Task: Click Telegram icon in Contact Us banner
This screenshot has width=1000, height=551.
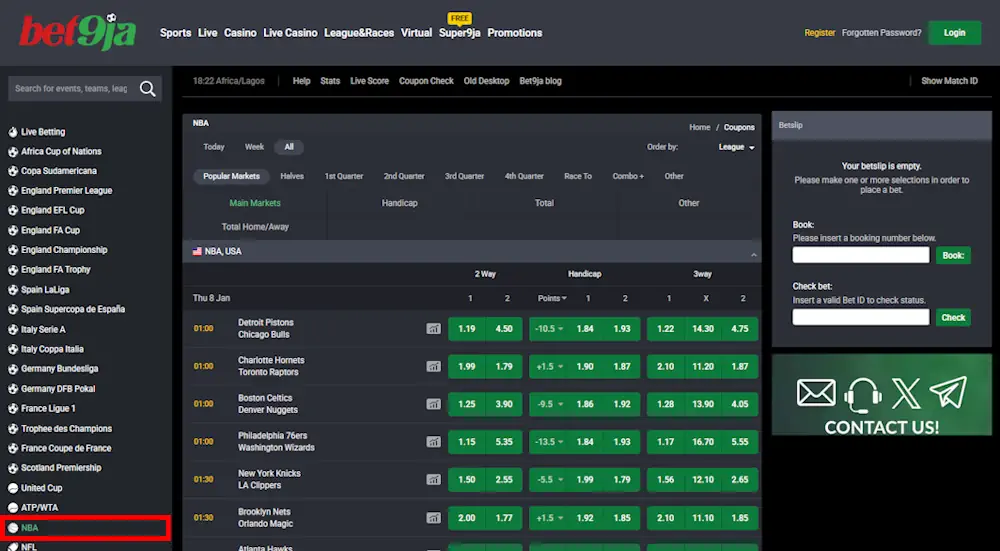Action: pos(948,392)
